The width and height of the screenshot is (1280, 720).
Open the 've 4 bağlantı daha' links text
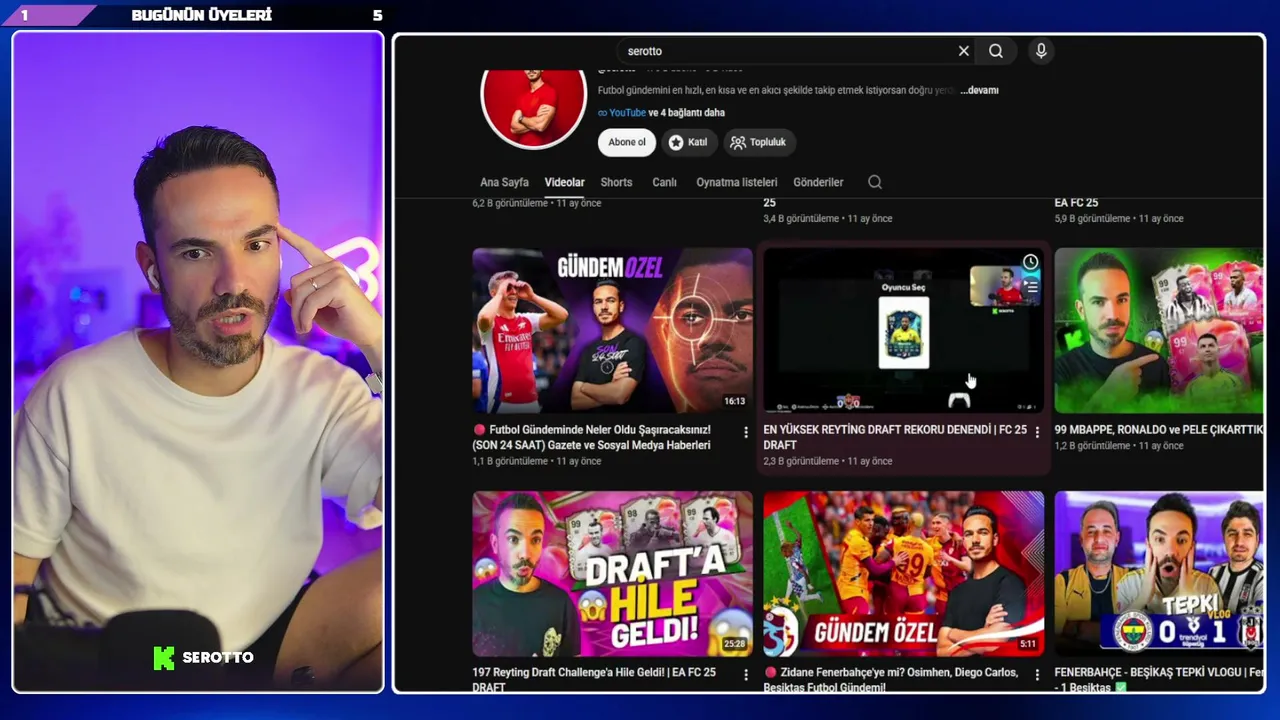pos(687,113)
